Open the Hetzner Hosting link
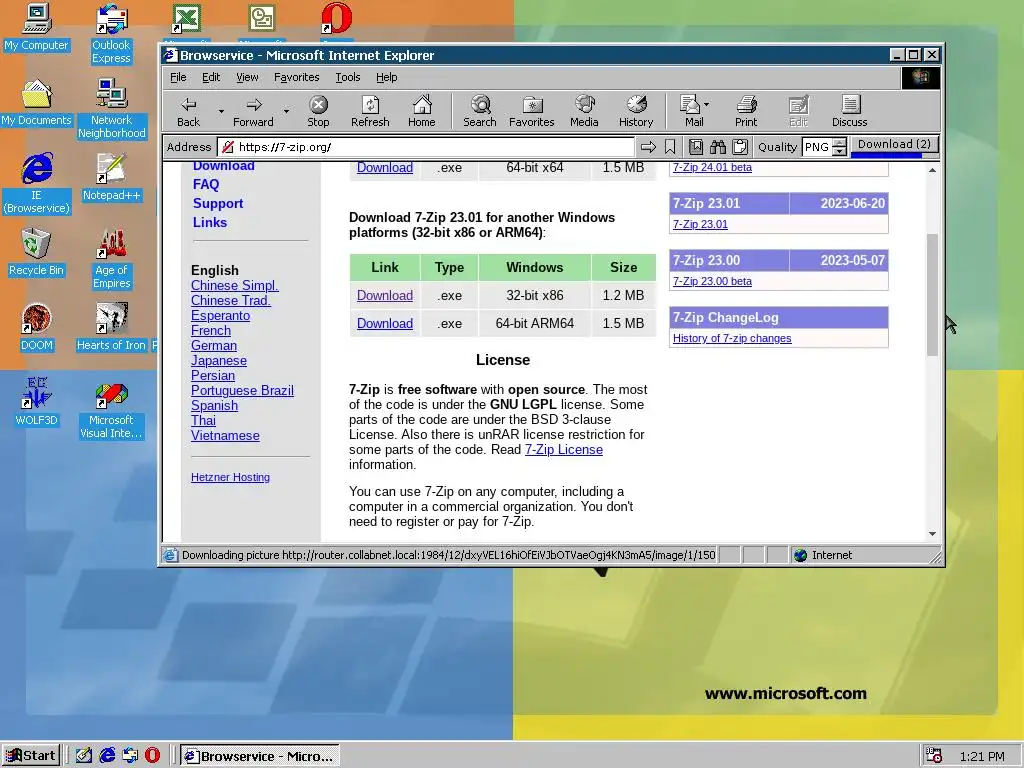 [x=230, y=477]
